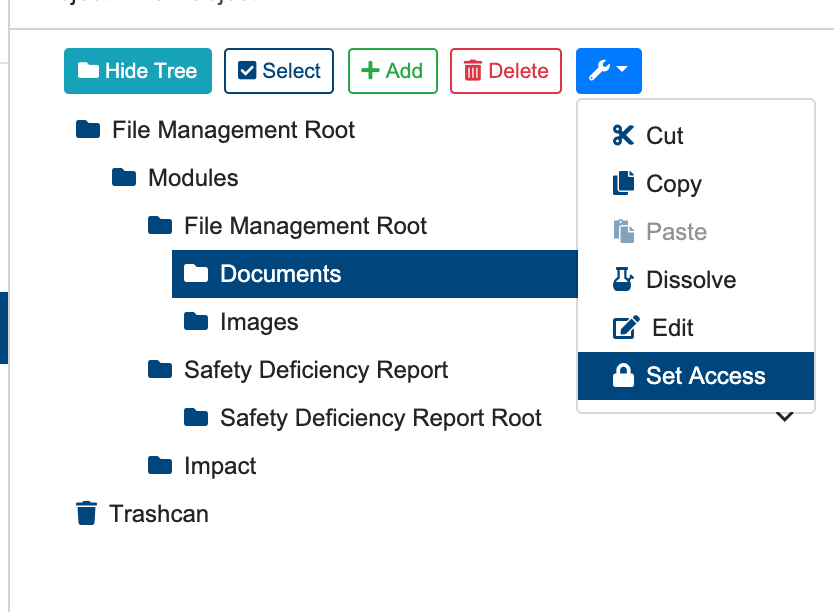The height and width of the screenshot is (612, 834).
Task: Click the Edit pencil icon
Action: pos(626,328)
